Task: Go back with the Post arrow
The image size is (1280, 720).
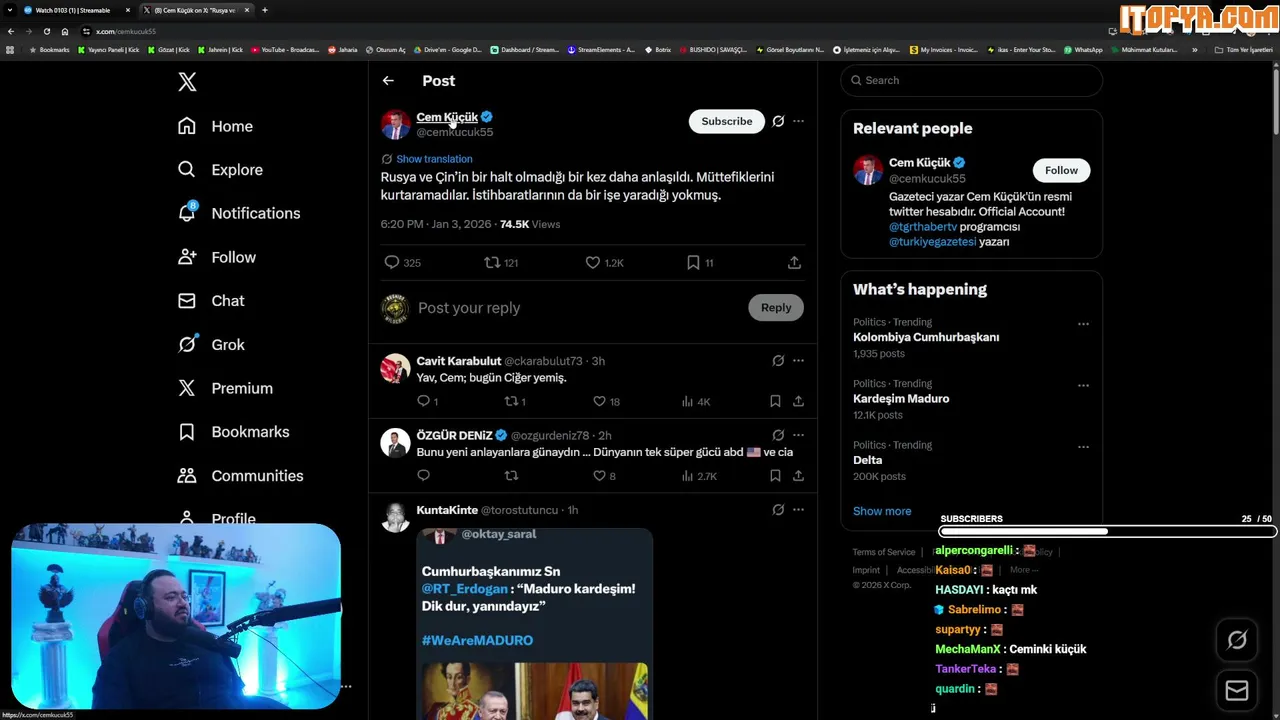Action: [x=388, y=81]
